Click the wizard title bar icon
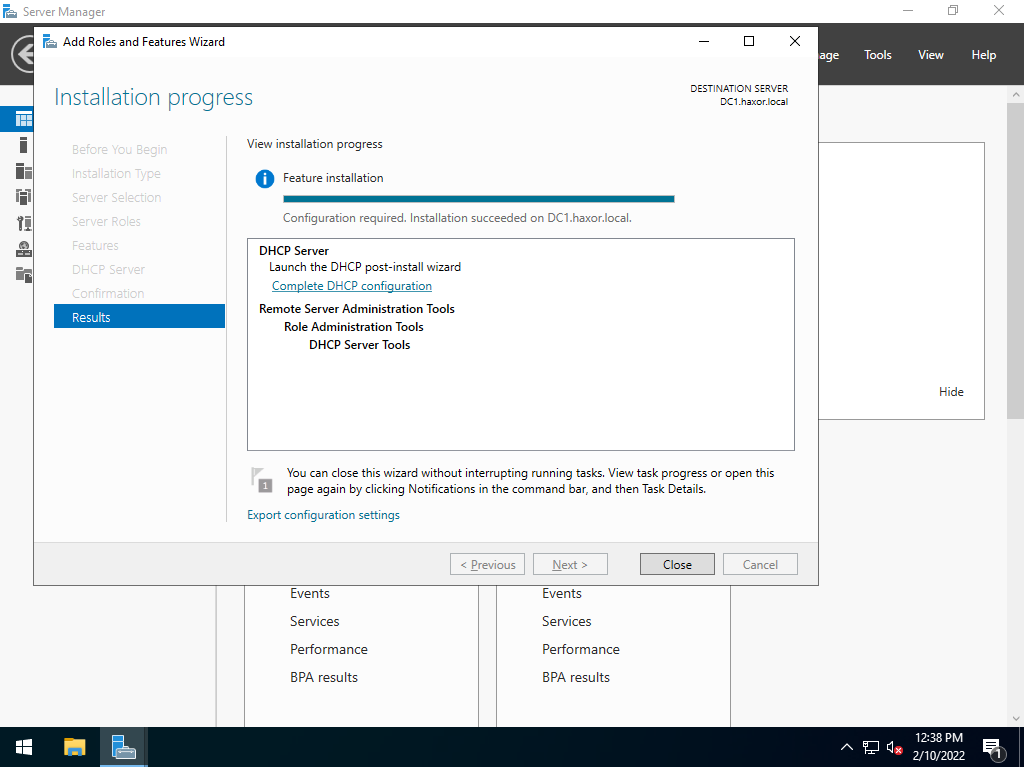The image size is (1024, 767). tap(50, 42)
